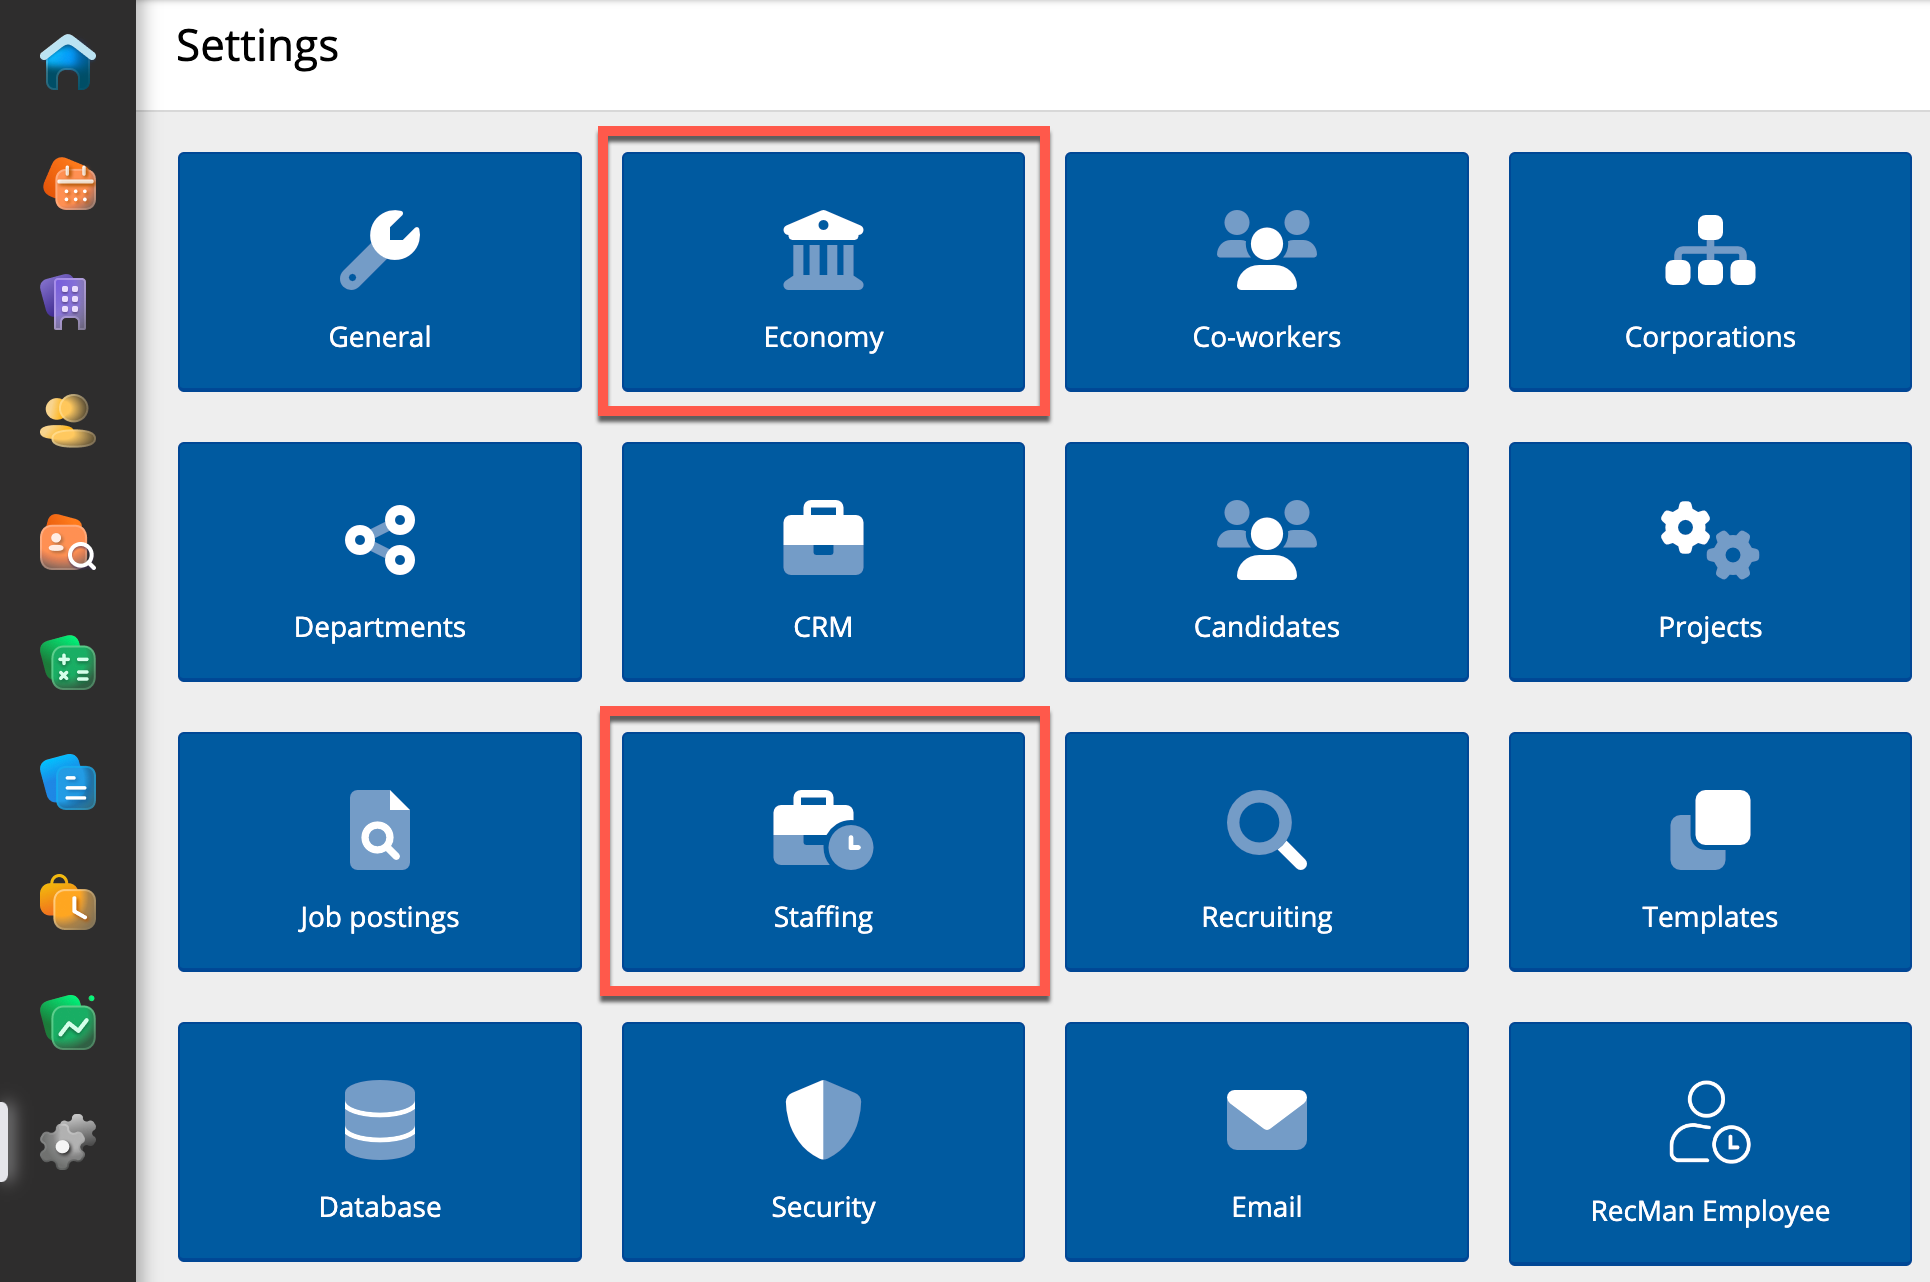1930x1282 pixels.
Task: Click the orange clock briefcase sidebar icon
Action: tap(68, 903)
